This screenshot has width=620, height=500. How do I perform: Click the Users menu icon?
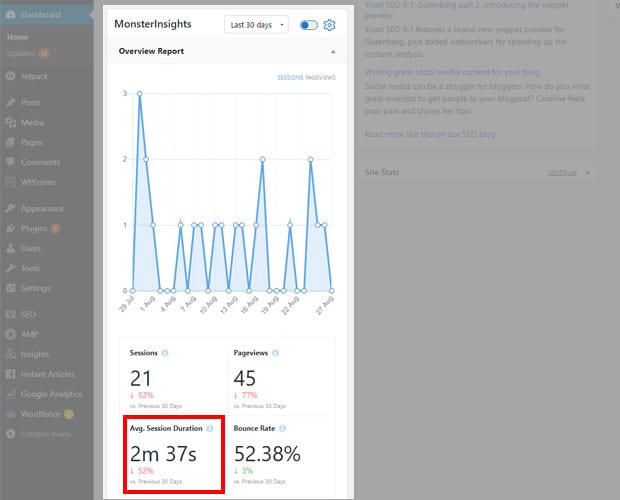click(11, 248)
